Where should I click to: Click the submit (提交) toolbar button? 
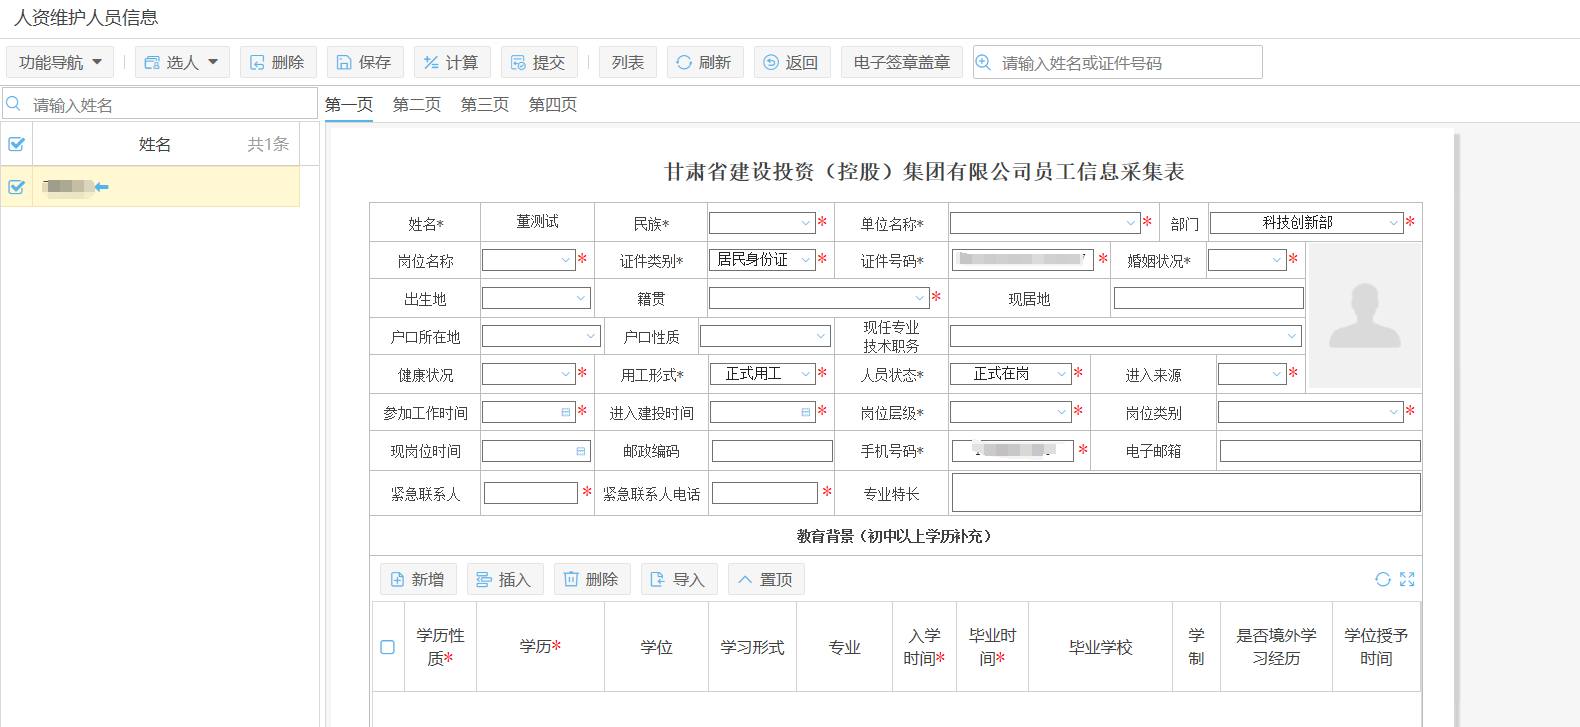pyautogui.click(x=539, y=62)
